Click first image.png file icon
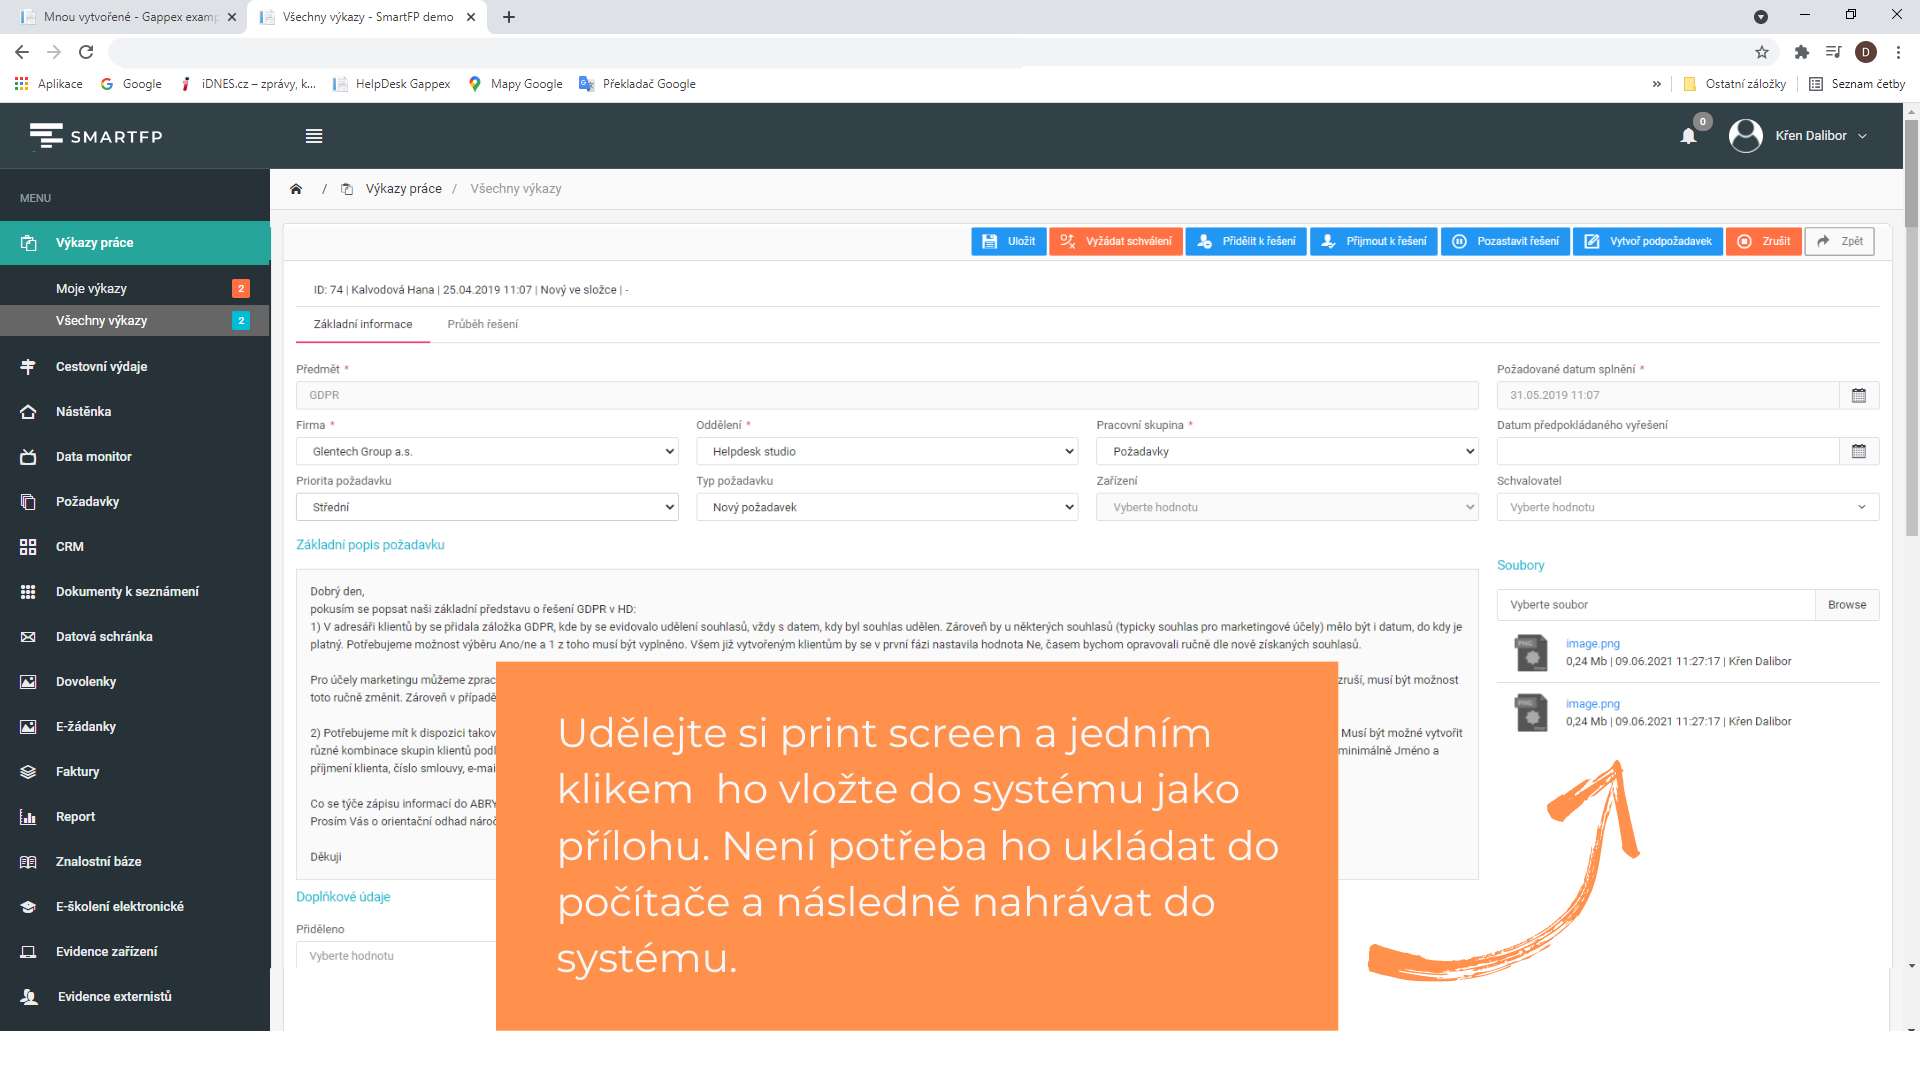 pyautogui.click(x=1531, y=653)
